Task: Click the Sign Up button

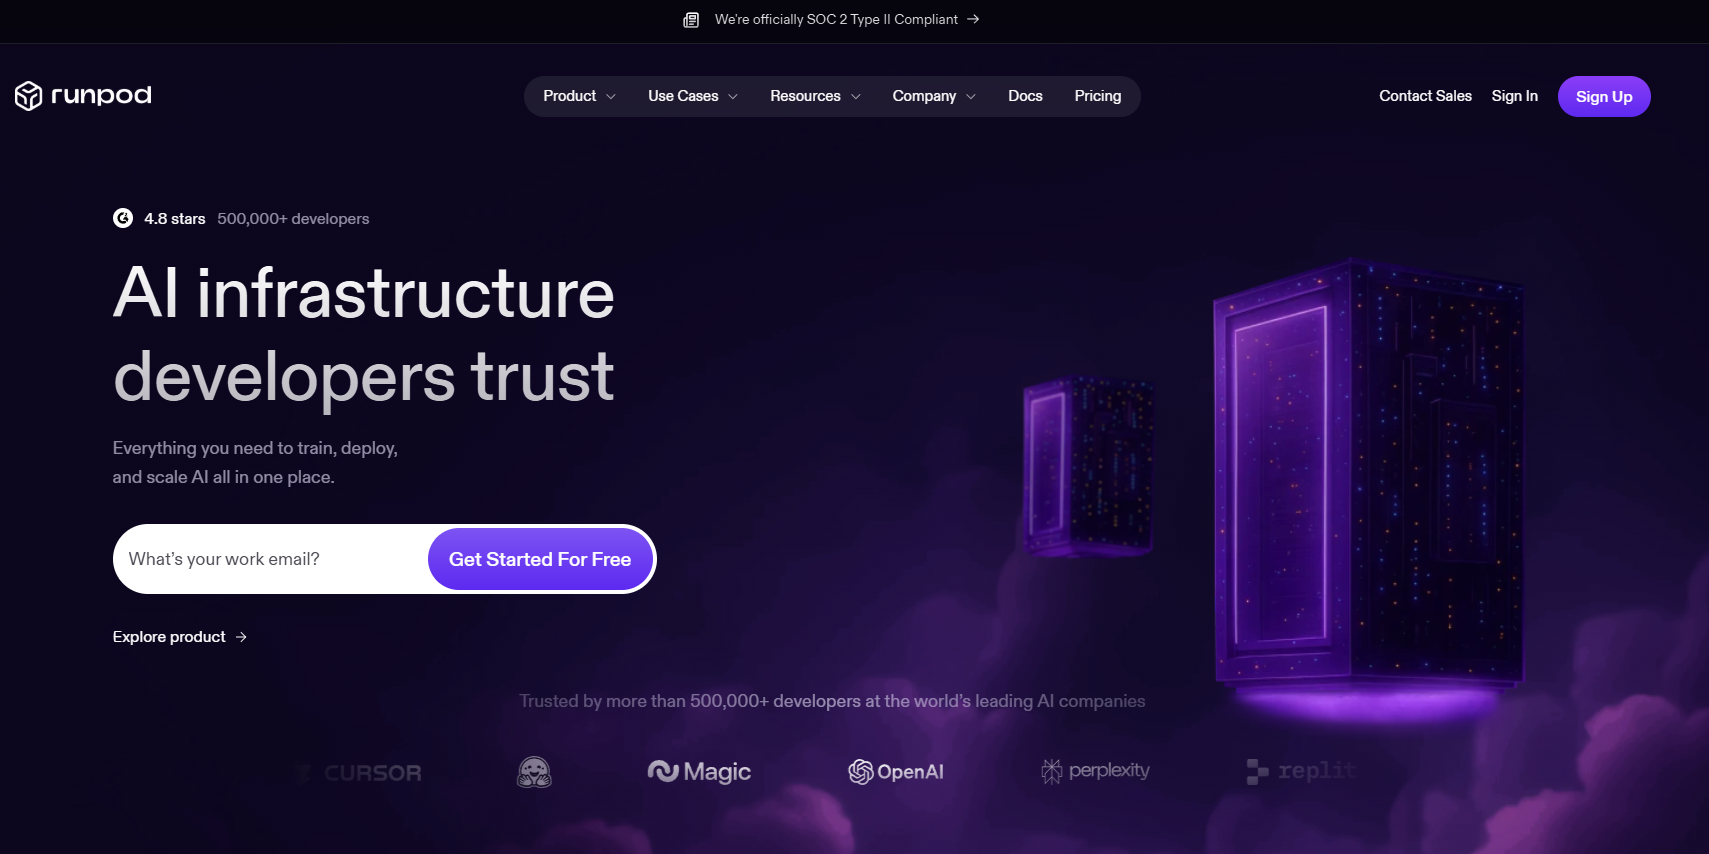Action: 1604,97
